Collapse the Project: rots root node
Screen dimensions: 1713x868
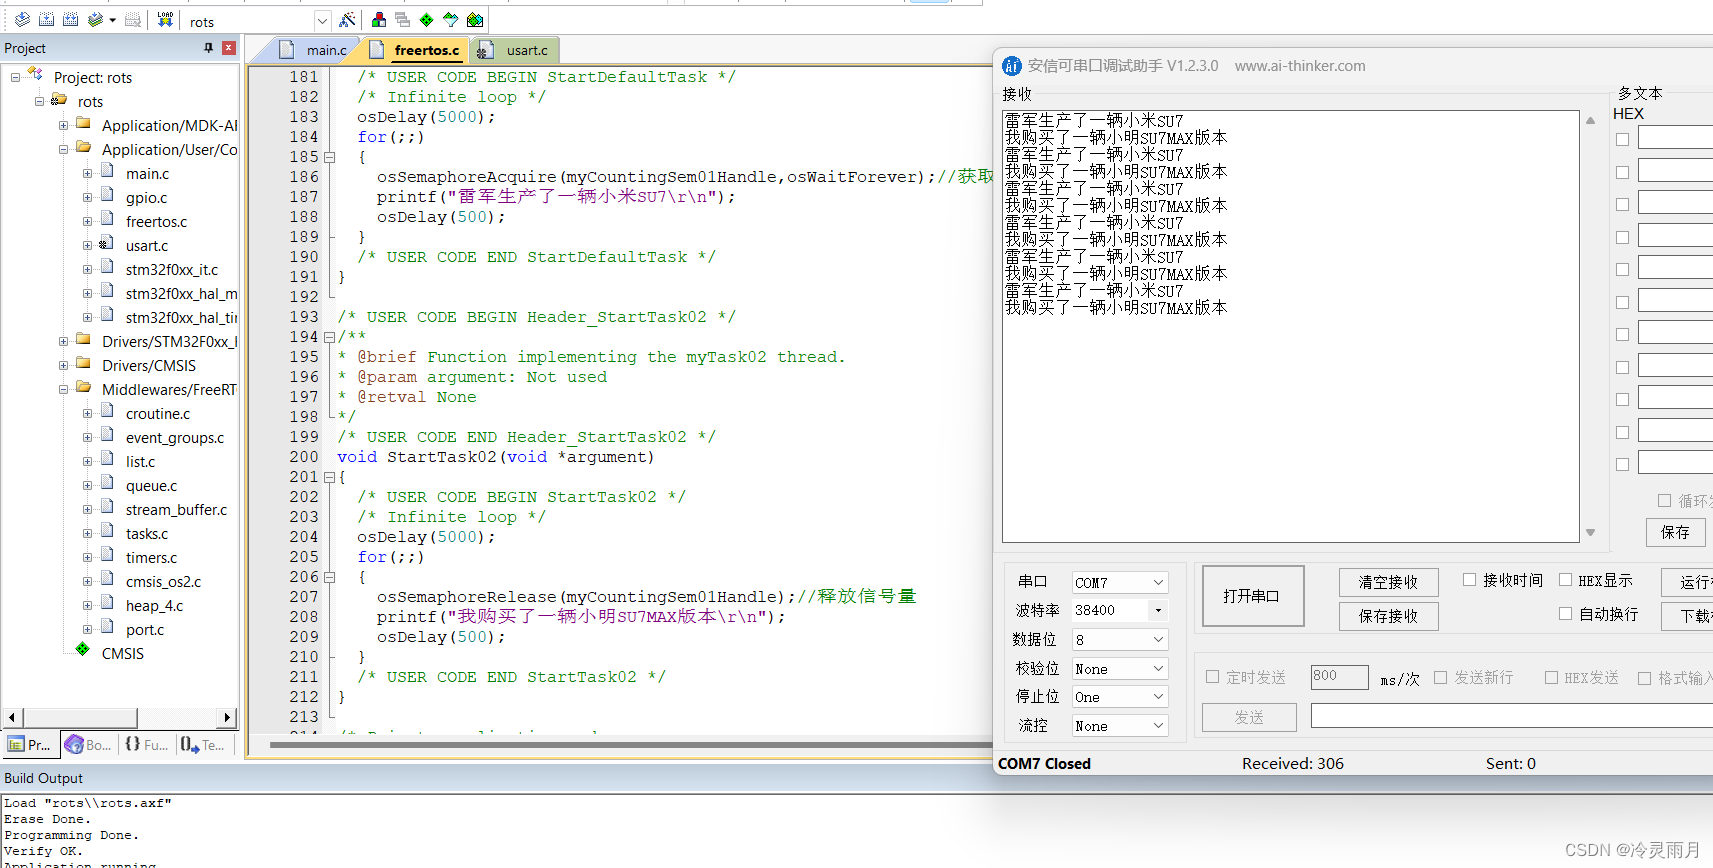coord(15,78)
